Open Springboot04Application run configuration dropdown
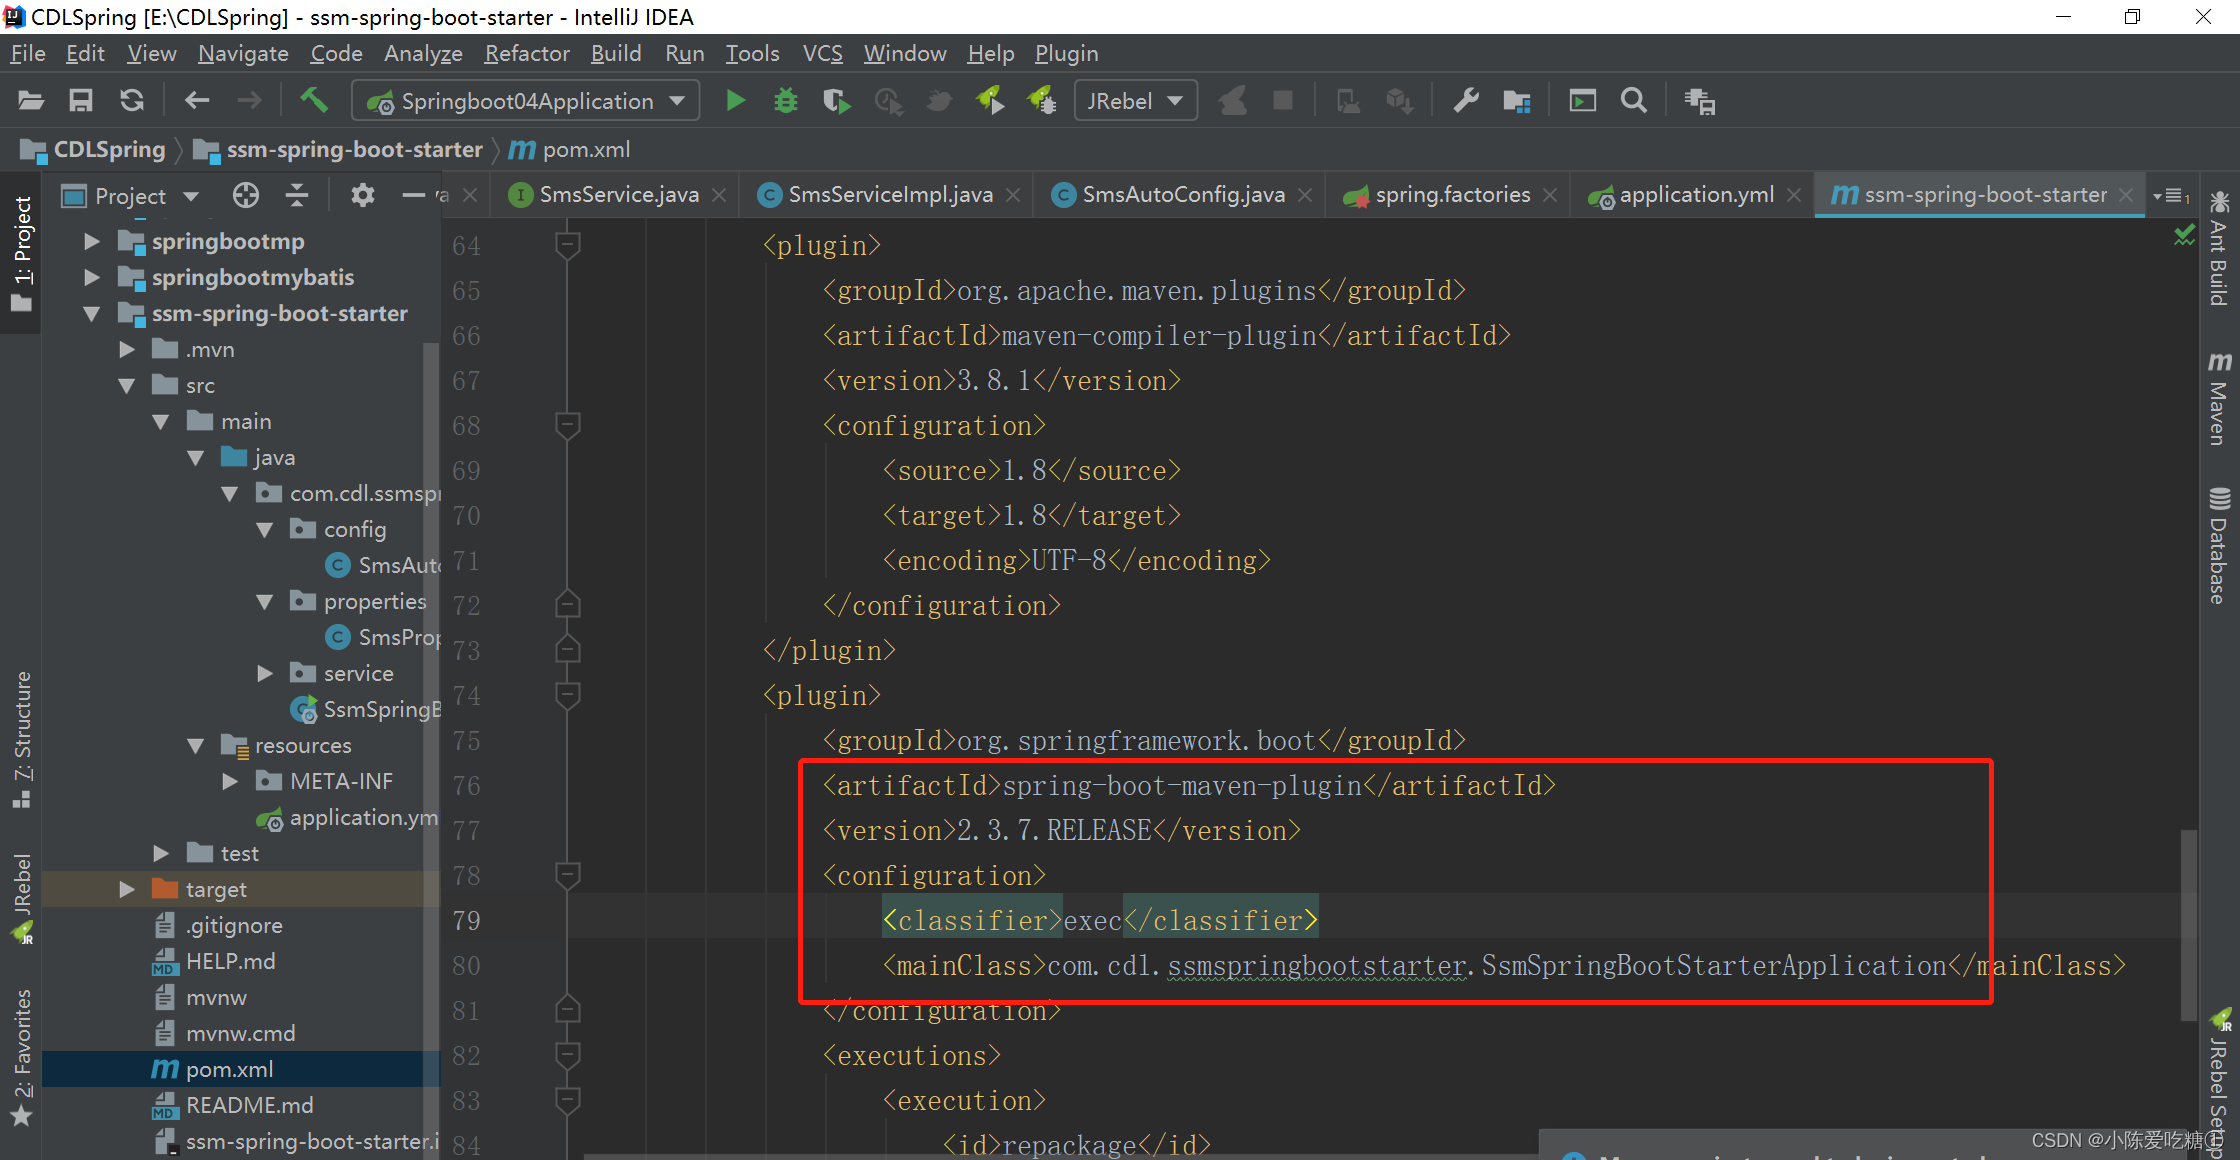The height and width of the screenshot is (1160, 2240). (526, 101)
